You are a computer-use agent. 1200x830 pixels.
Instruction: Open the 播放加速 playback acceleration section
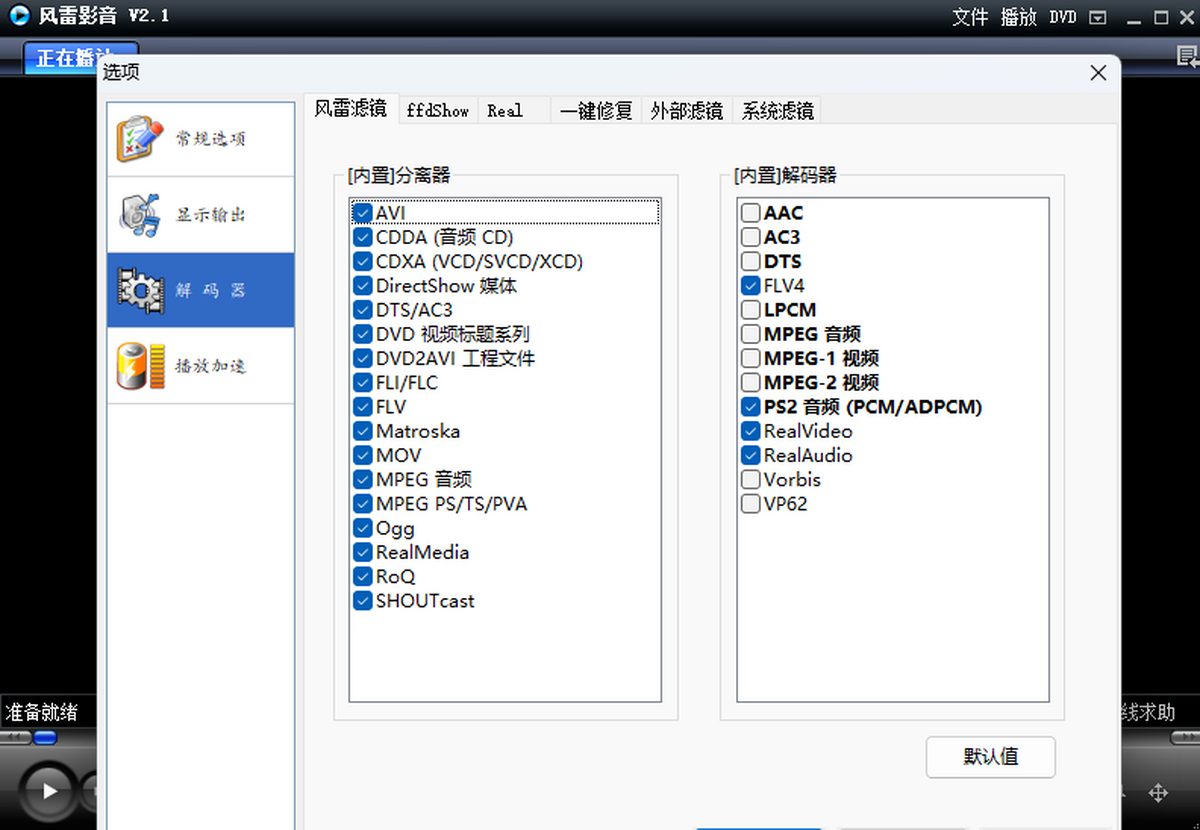200,366
